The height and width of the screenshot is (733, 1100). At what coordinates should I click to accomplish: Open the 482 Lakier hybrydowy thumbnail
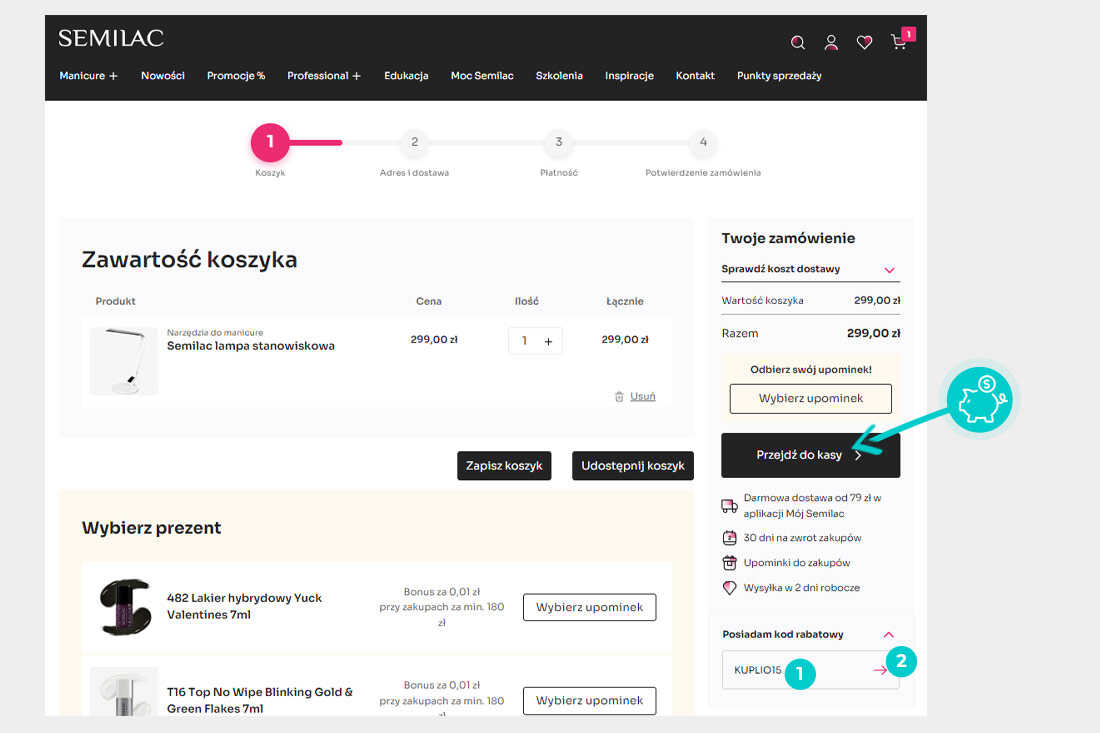124,607
